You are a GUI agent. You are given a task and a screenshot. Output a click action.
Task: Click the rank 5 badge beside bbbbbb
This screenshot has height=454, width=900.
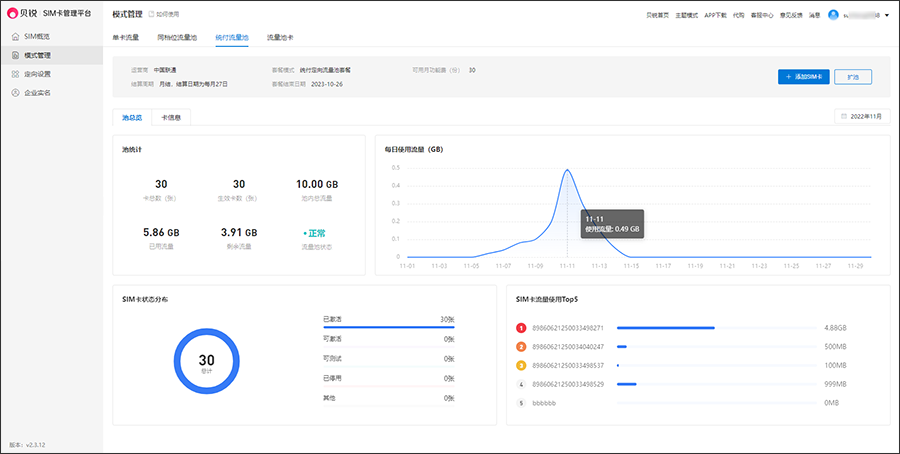pos(521,403)
